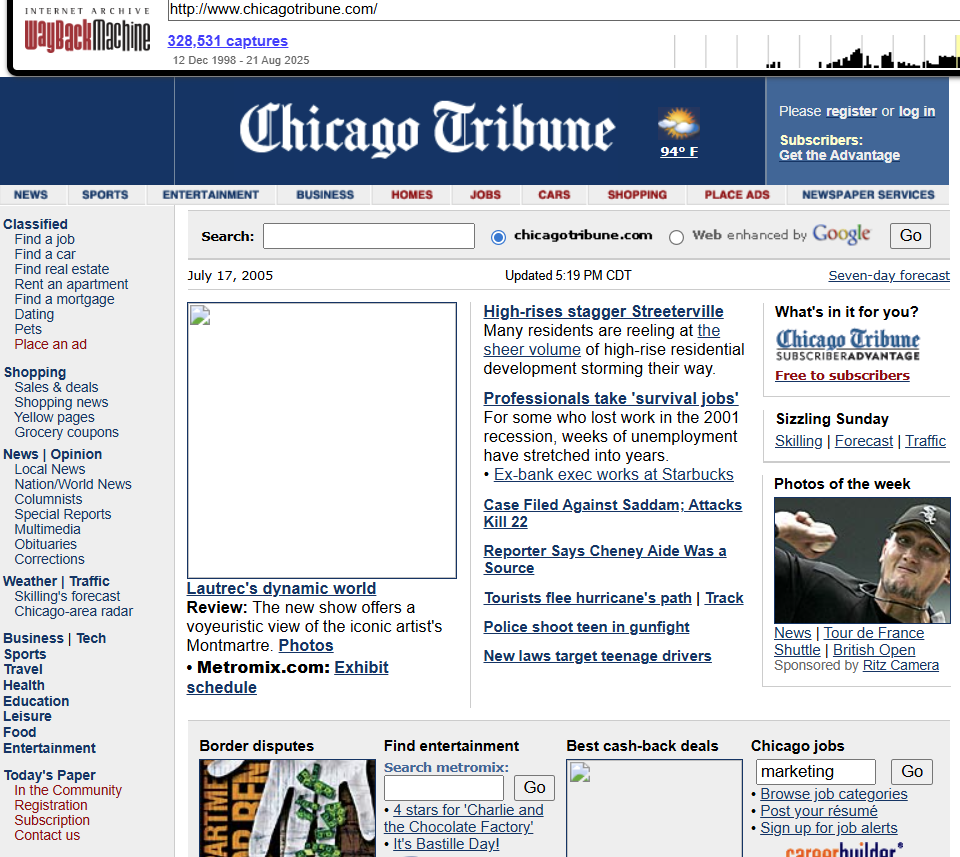Click the Chicago Tribune masthead logo
Viewport: 960px width, 857px height.
(x=427, y=129)
